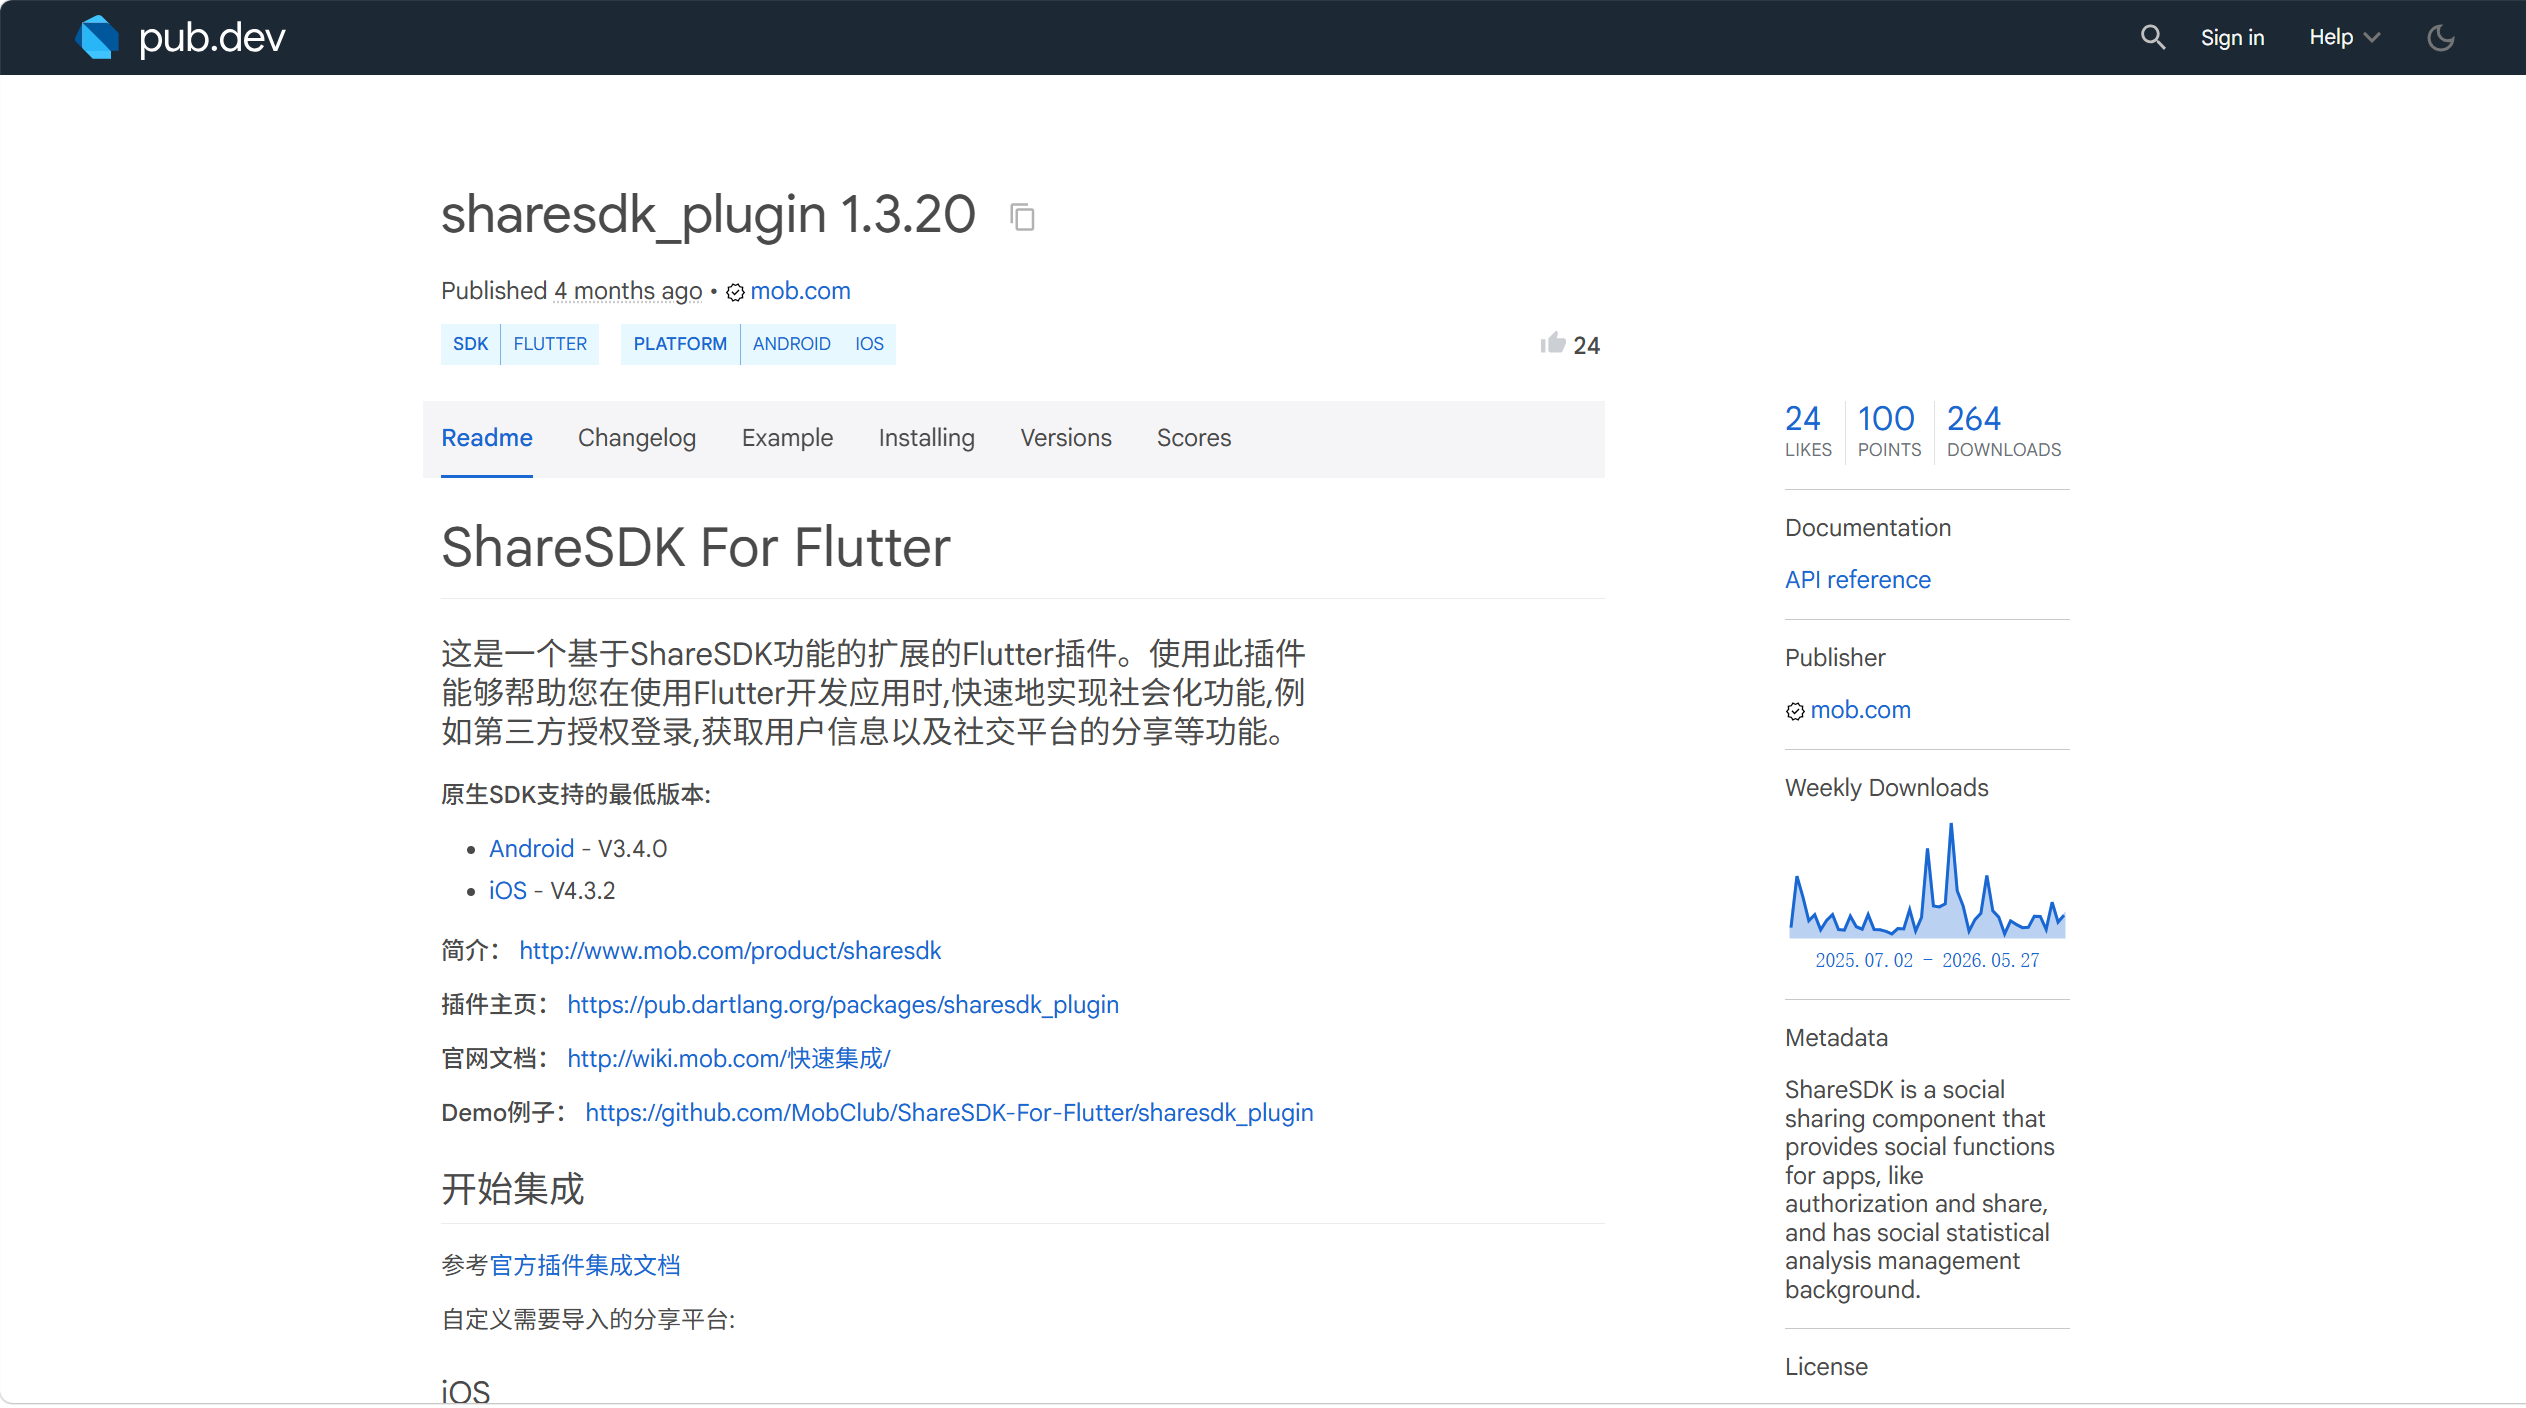Image resolution: width=2526 pixels, height=1408 pixels.
Task: Open http://www.mob.com/product/sharesdk link
Action: pos(730,951)
